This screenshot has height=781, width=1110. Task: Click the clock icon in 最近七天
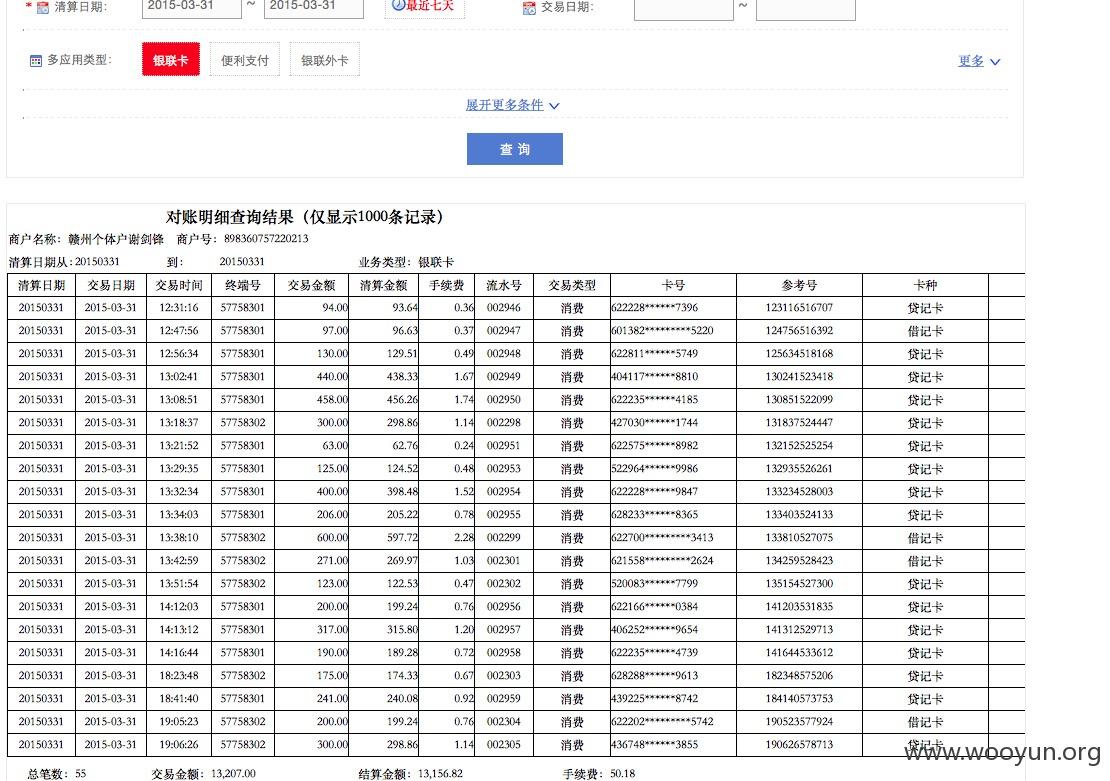398,5
